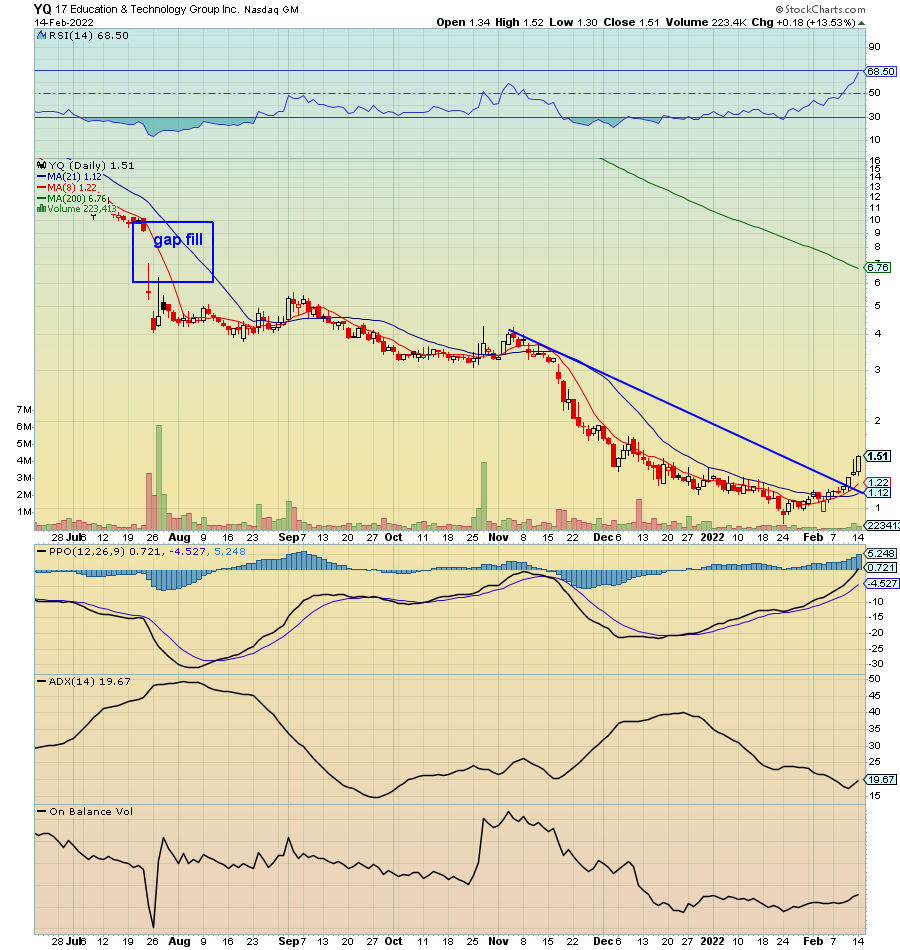Viewport: 900px width, 950px height.
Task: Click the 90 tick on RSI axis
Action: tap(874, 47)
